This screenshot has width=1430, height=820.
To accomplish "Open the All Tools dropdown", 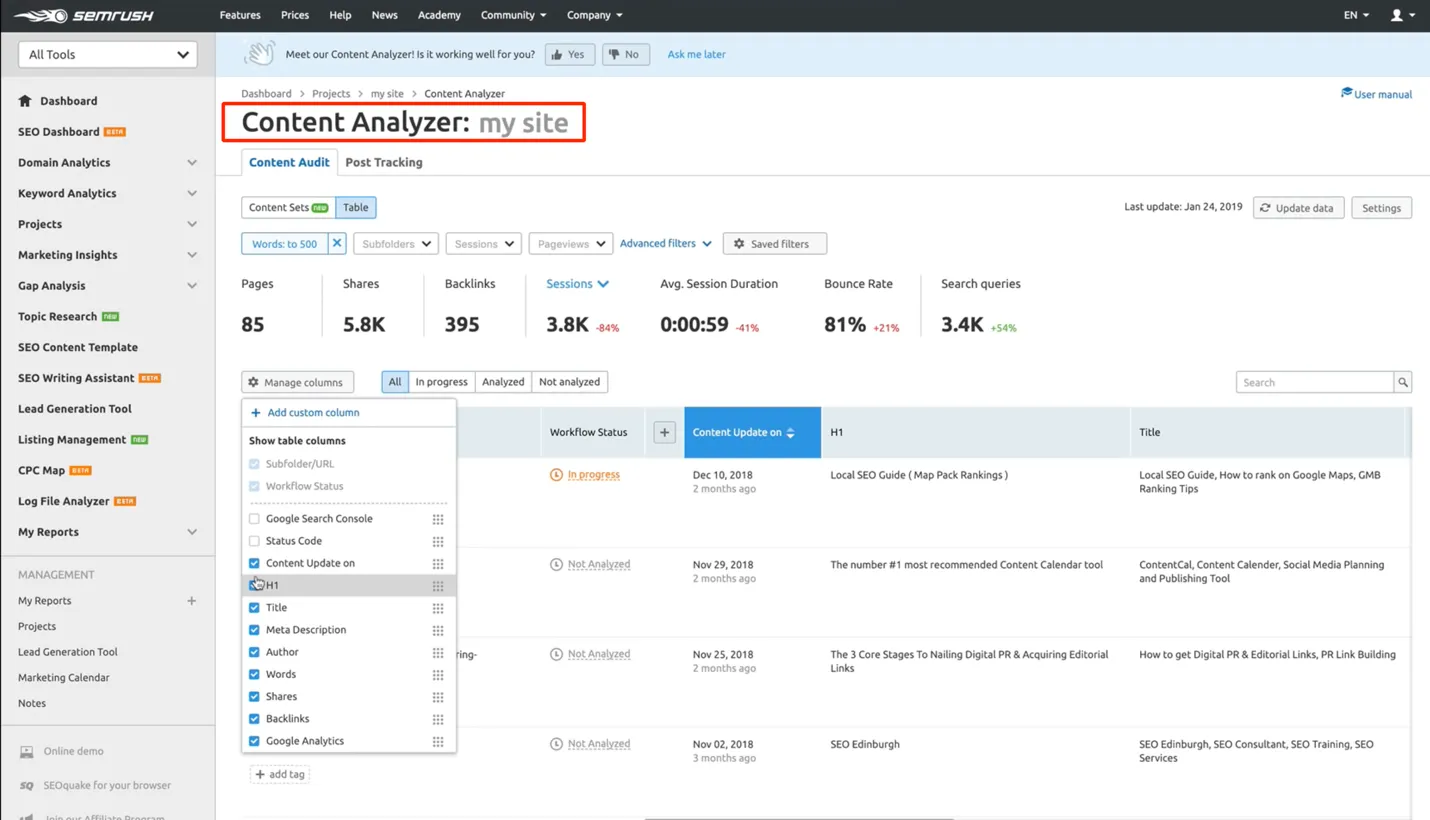I will click(108, 55).
